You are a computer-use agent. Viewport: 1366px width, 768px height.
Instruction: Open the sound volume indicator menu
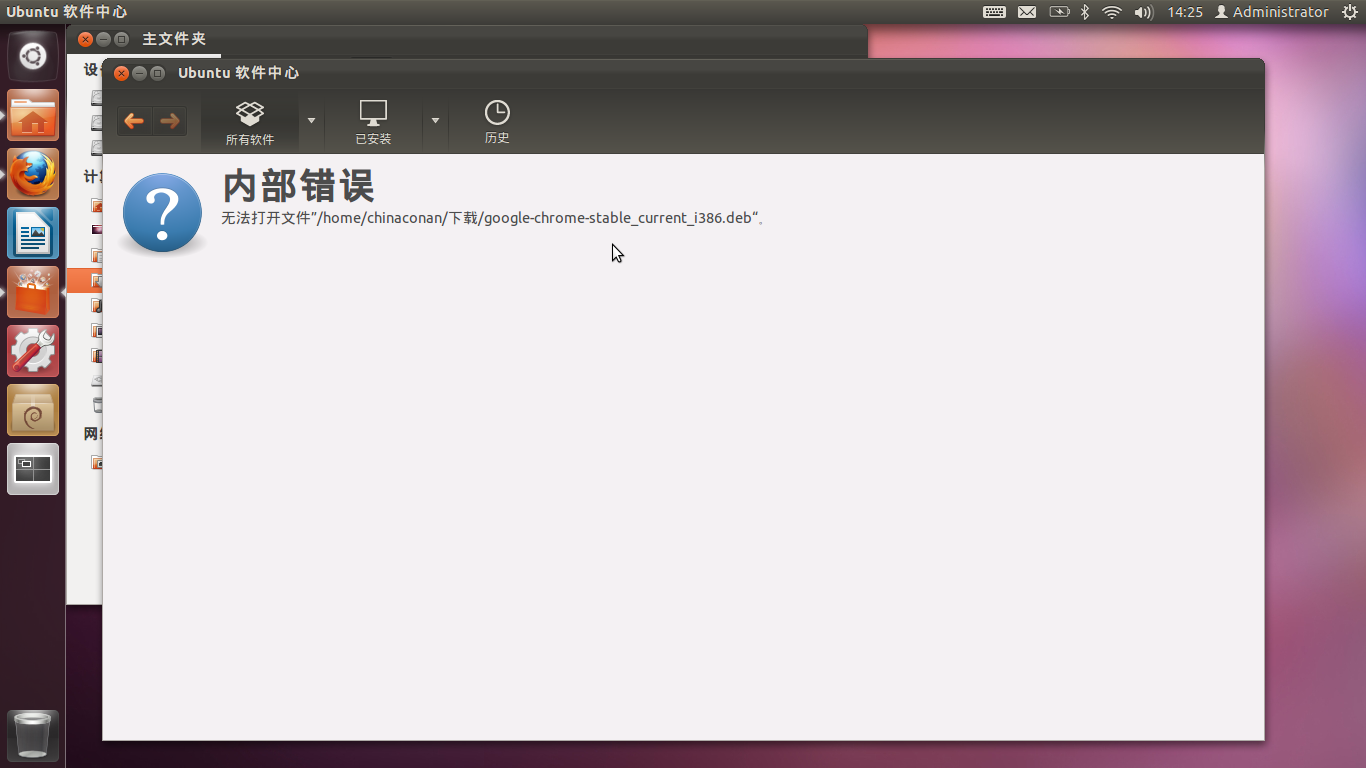point(1144,12)
